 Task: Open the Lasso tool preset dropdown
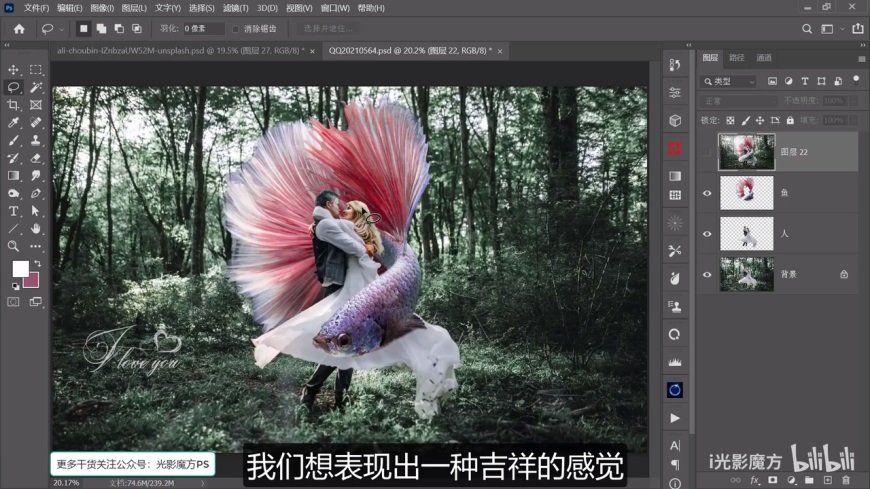(61, 29)
